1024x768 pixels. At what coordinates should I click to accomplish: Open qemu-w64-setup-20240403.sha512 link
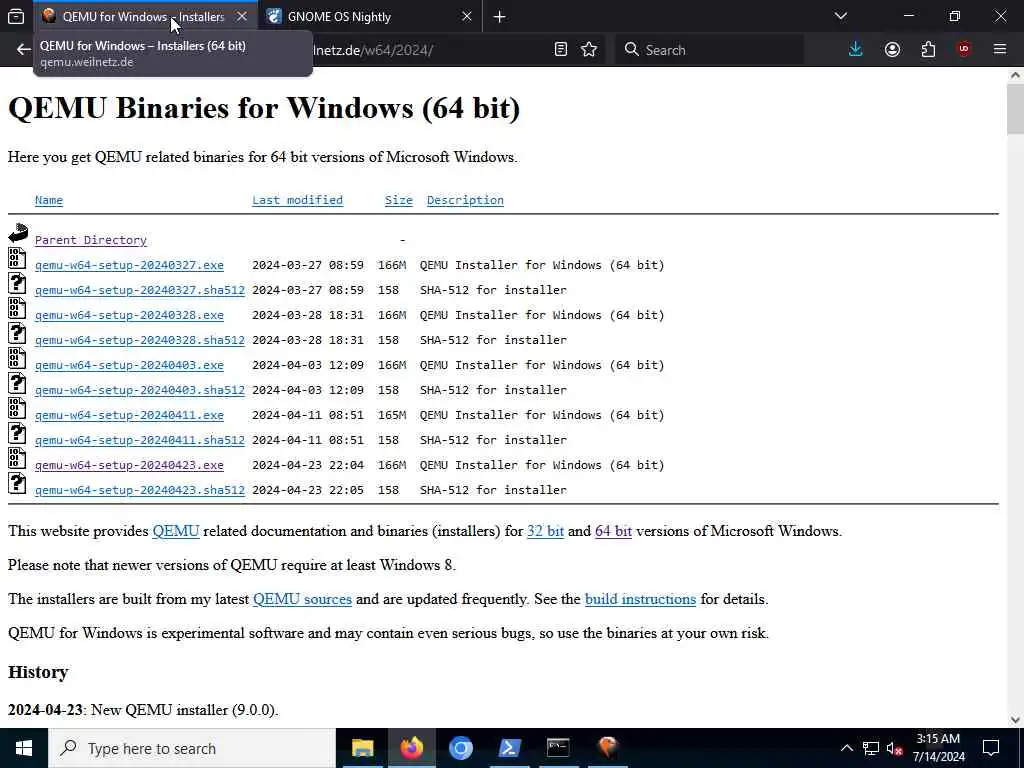(x=140, y=390)
